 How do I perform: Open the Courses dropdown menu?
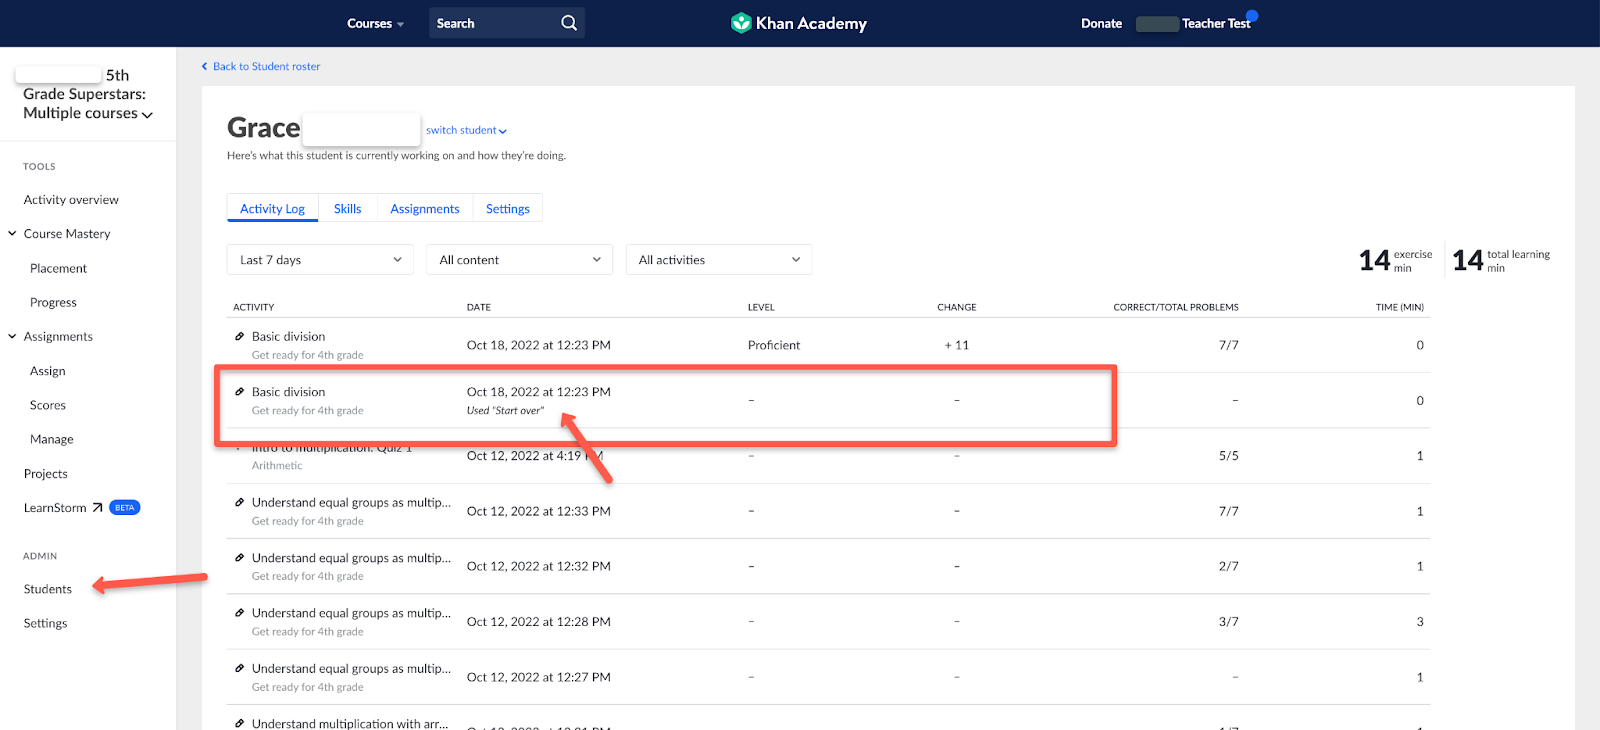(x=375, y=23)
